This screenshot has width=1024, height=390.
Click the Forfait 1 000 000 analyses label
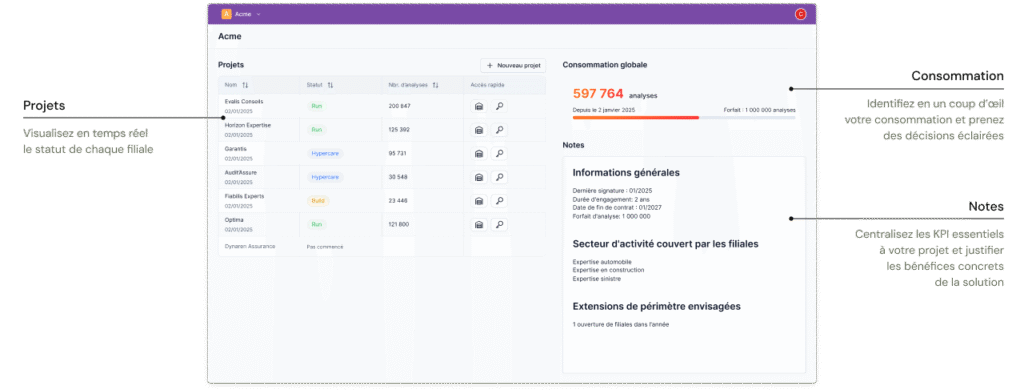click(x=760, y=110)
